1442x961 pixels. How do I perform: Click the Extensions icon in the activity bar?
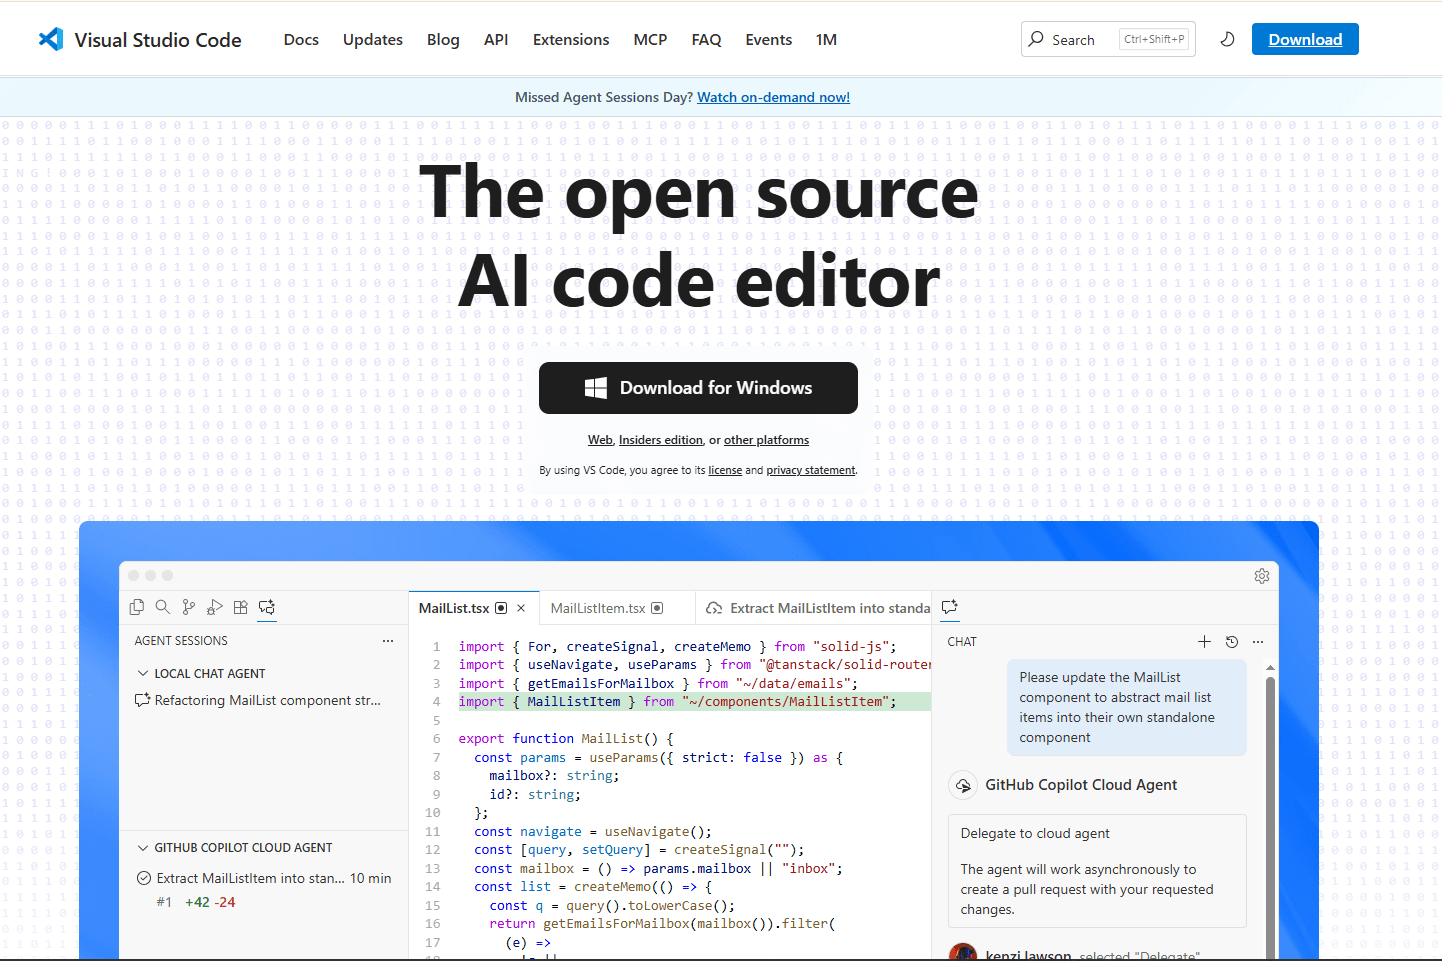click(240, 607)
